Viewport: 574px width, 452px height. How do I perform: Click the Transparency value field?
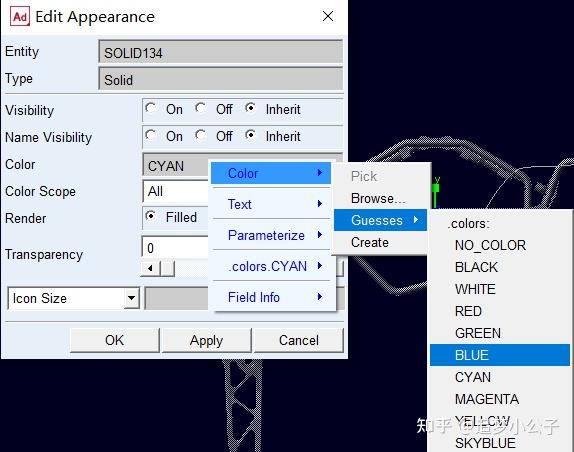[175, 248]
